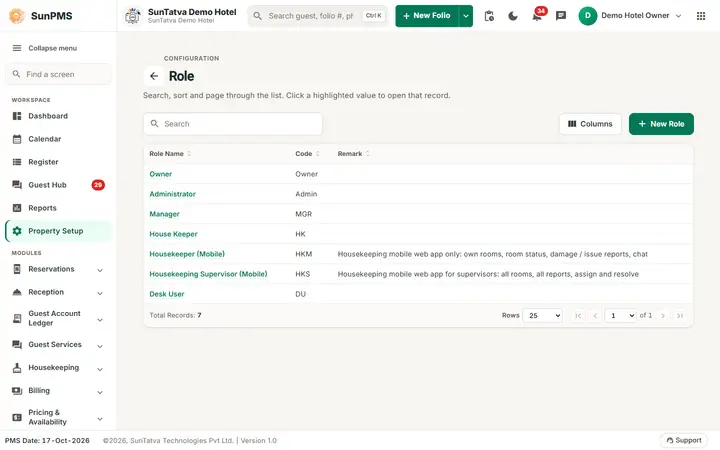The height and width of the screenshot is (450, 720).
Task: Open the clipboard clock icon in header
Action: click(x=489, y=16)
